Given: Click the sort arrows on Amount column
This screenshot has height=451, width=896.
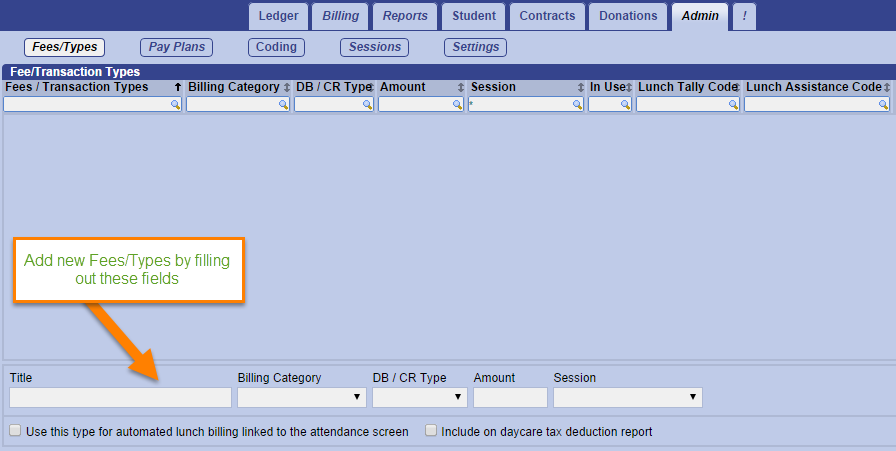Looking at the screenshot, I should (461, 88).
